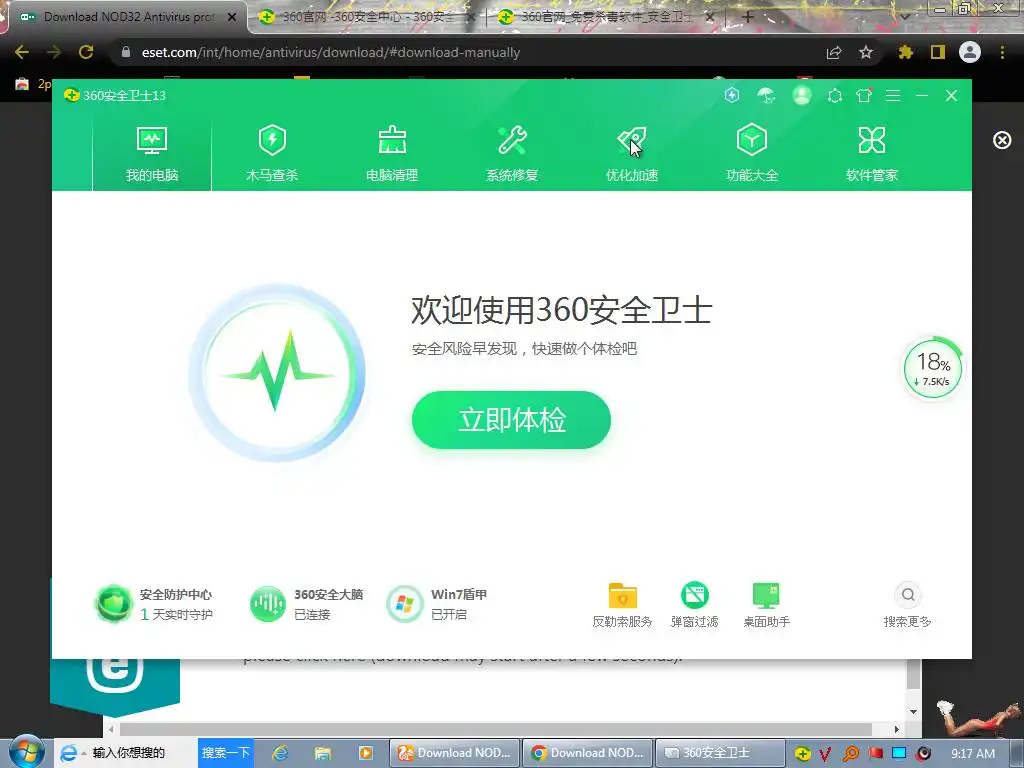
Task: Click blue monitor tray icon
Action: (x=899, y=753)
